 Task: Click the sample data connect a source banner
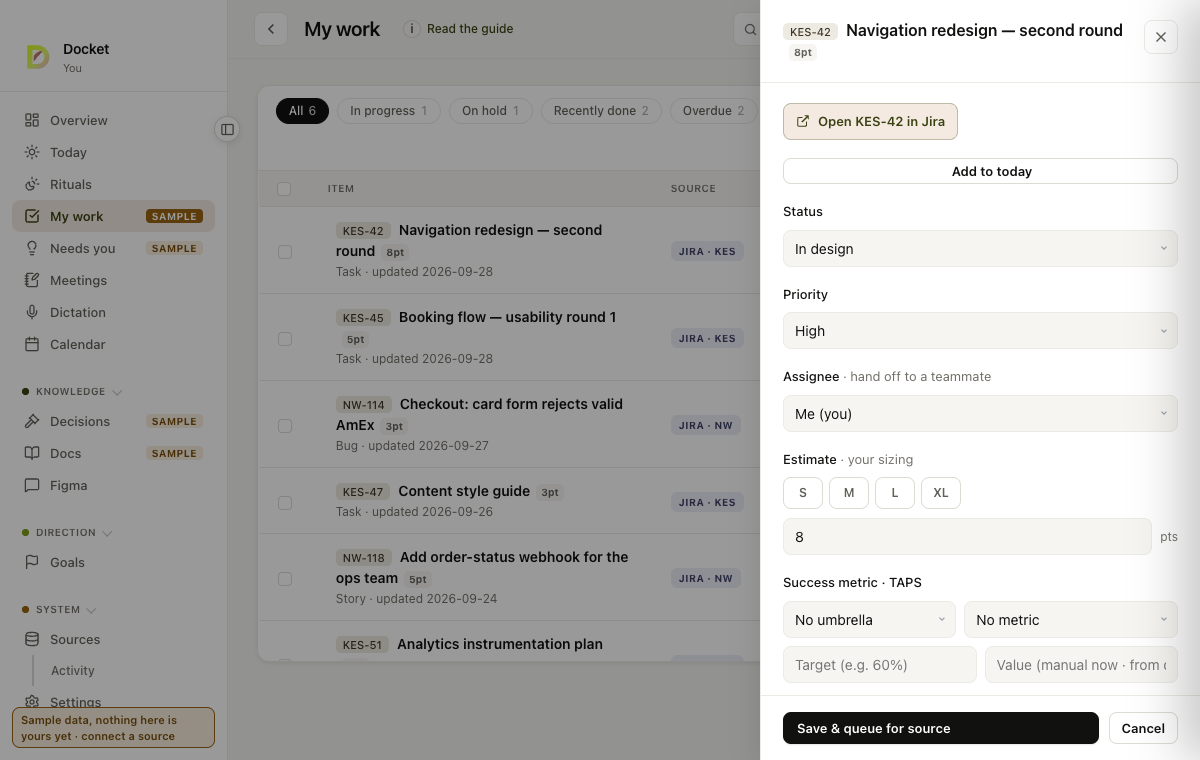(x=113, y=728)
